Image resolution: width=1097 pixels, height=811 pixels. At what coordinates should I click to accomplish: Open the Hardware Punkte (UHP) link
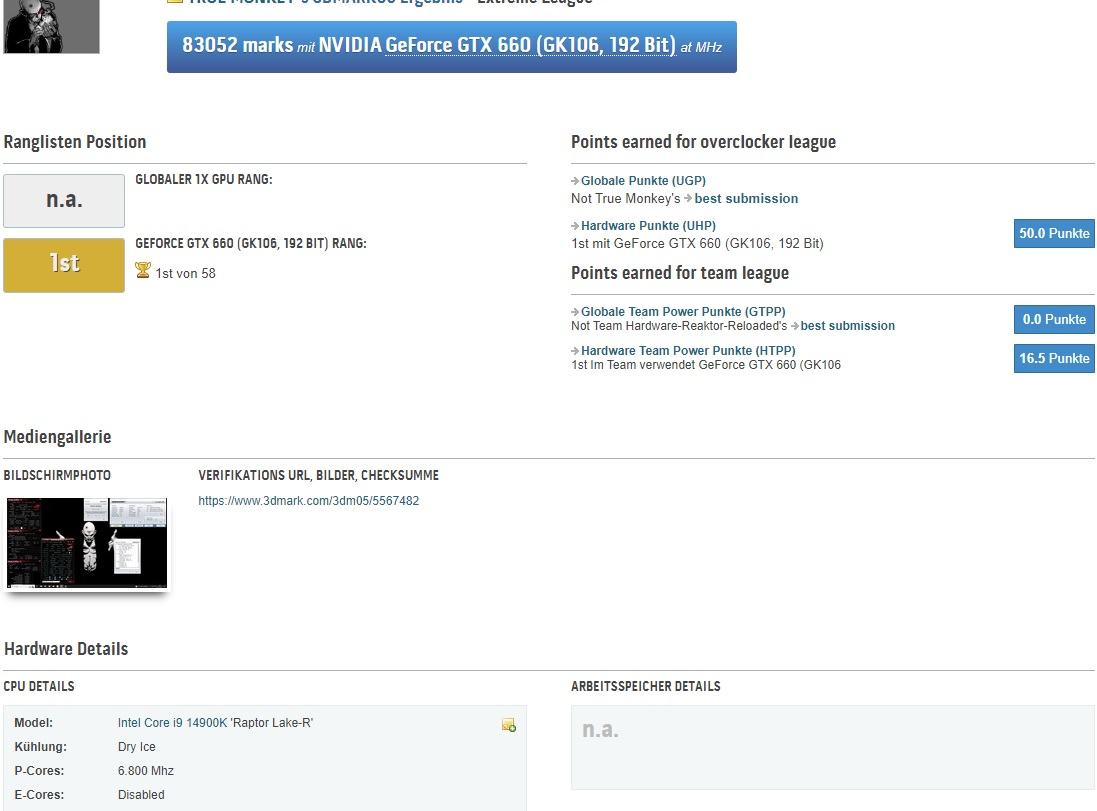(648, 225)
